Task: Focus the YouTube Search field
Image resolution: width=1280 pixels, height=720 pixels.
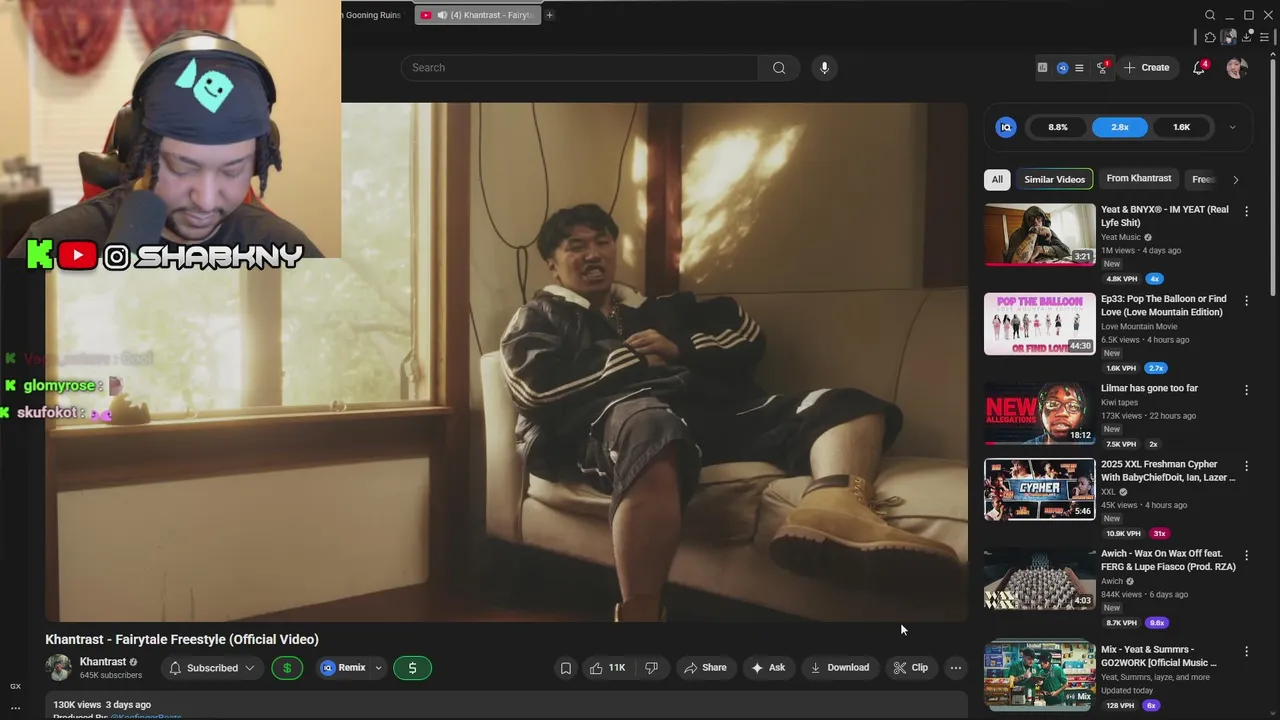Action: click(580, 68)
